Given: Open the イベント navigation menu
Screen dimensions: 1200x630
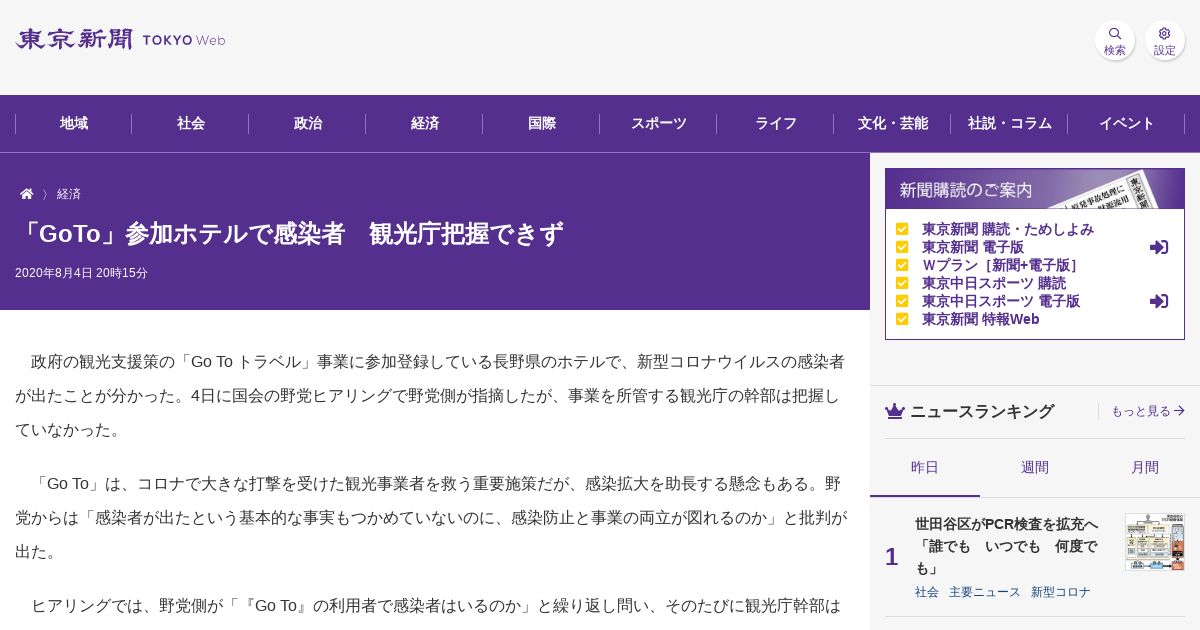Looking at the screenshot, I should tap(1127, 123).
